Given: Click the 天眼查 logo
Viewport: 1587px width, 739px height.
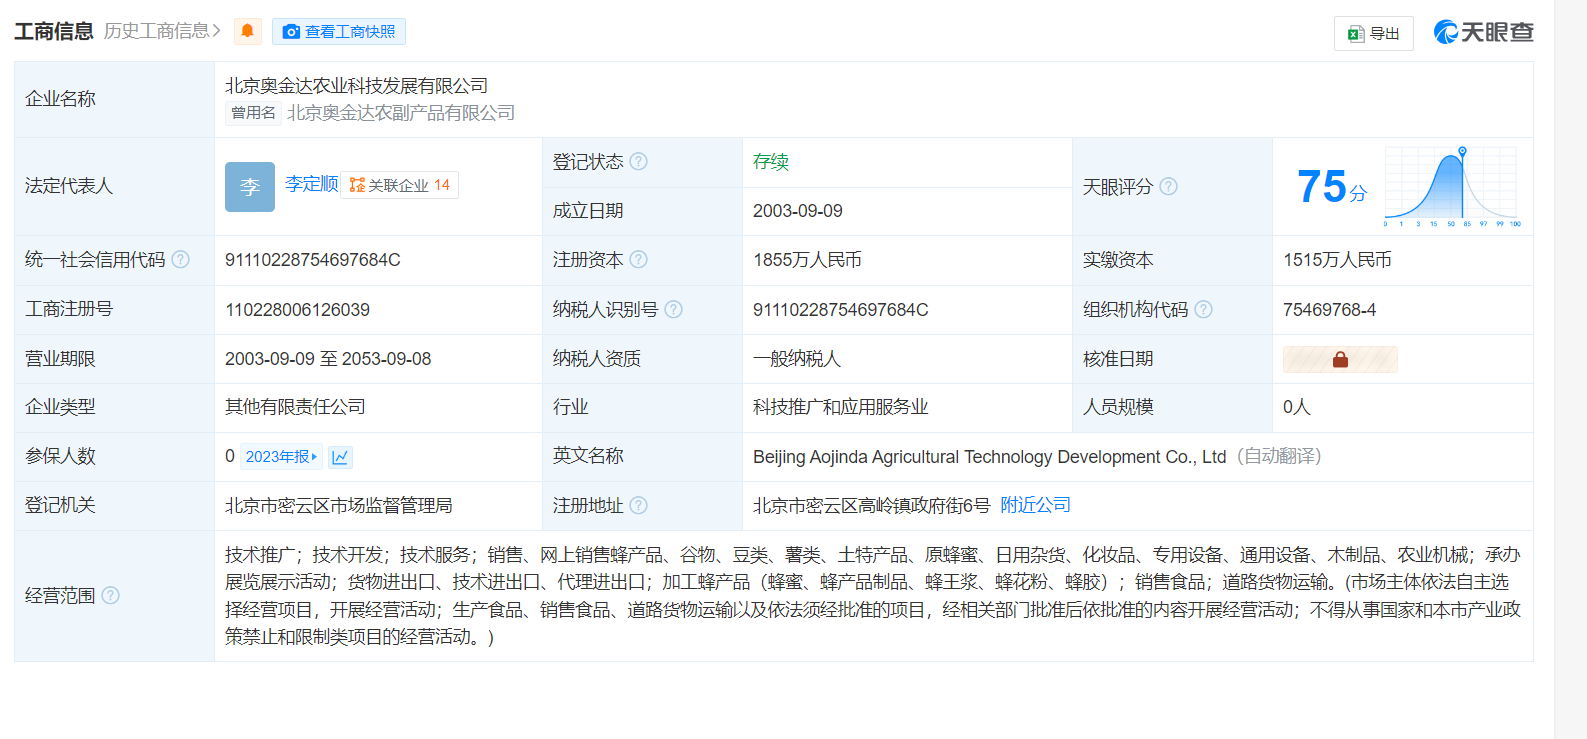Looking at the screenshot, I should coord(1483,32).
